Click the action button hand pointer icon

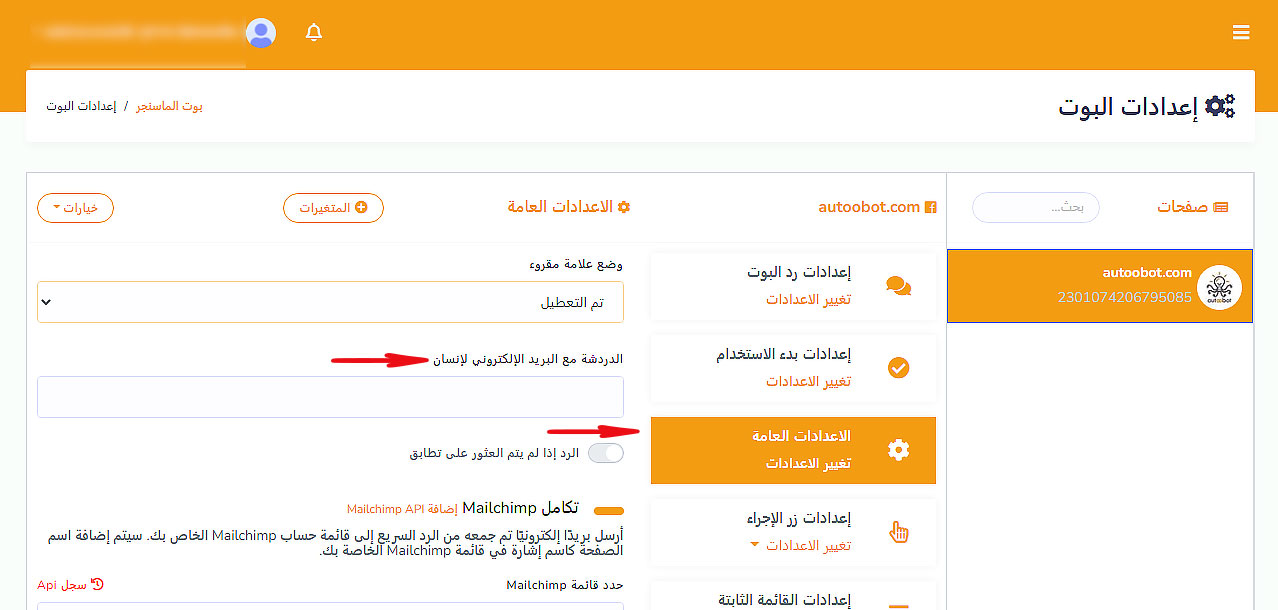(x=898, y=532)
